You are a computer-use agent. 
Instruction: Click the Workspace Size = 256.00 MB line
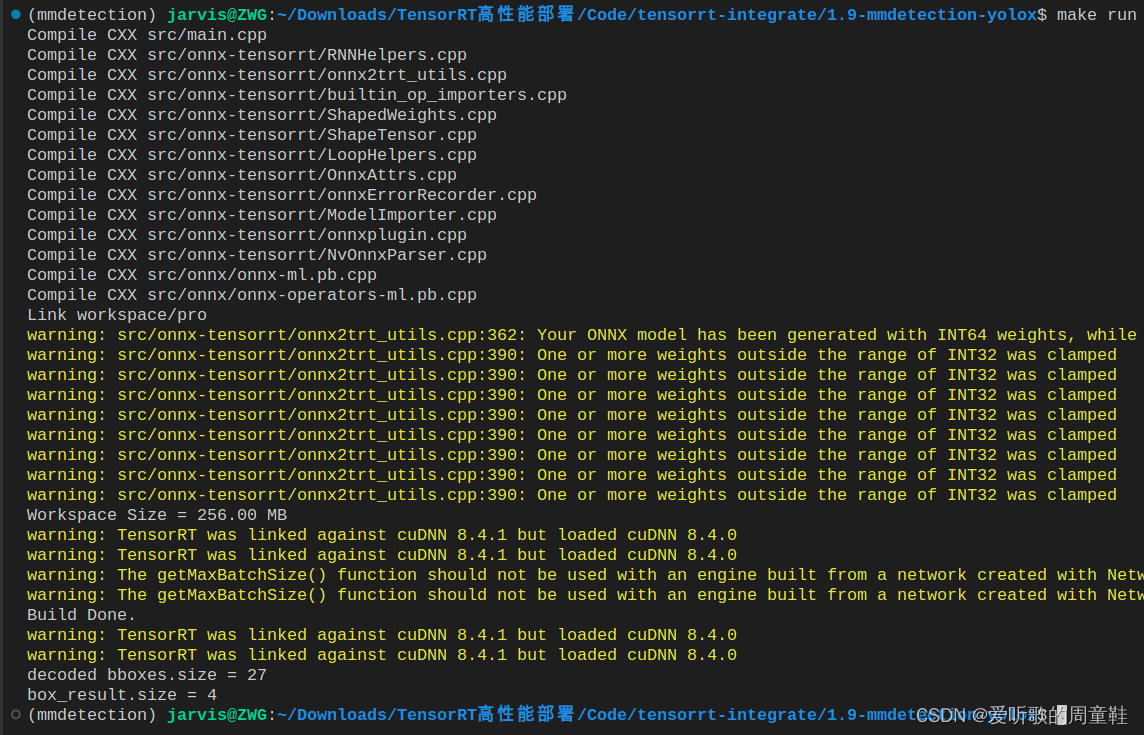point(157,514)
